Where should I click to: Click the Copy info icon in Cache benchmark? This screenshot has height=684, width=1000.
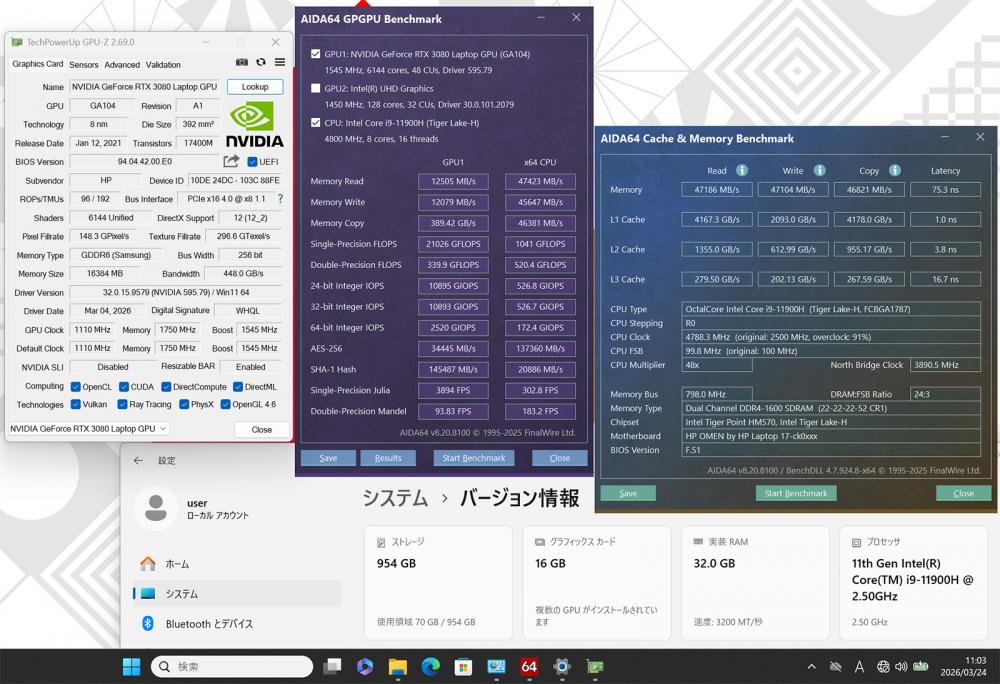pos(895,170)
